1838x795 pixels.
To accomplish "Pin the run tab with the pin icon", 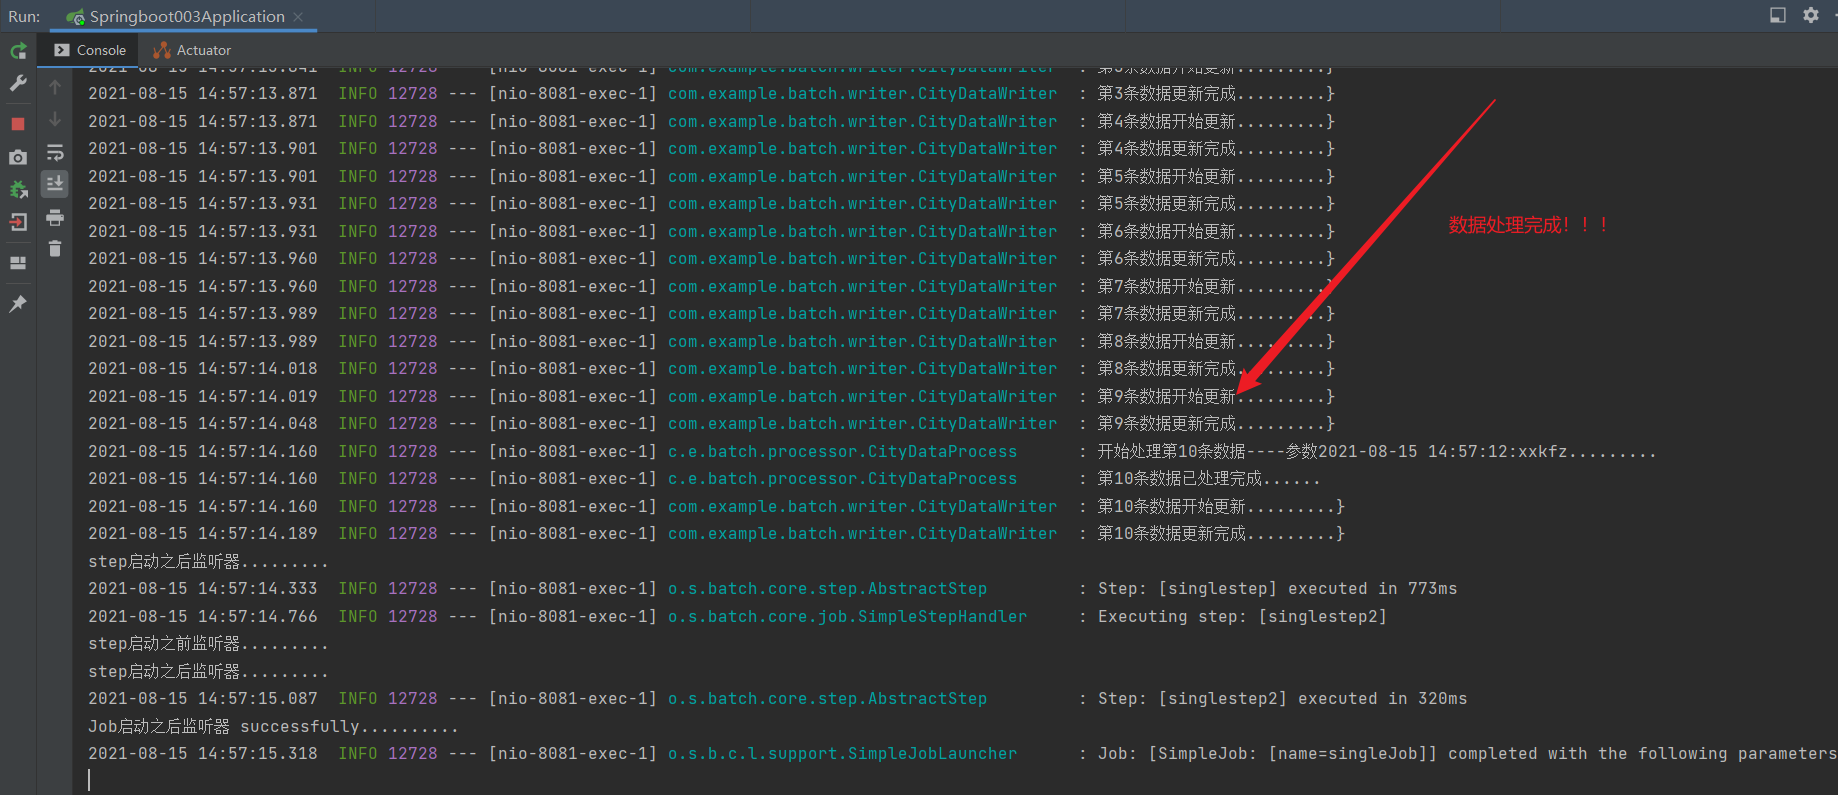I will (x=18, y=304).
